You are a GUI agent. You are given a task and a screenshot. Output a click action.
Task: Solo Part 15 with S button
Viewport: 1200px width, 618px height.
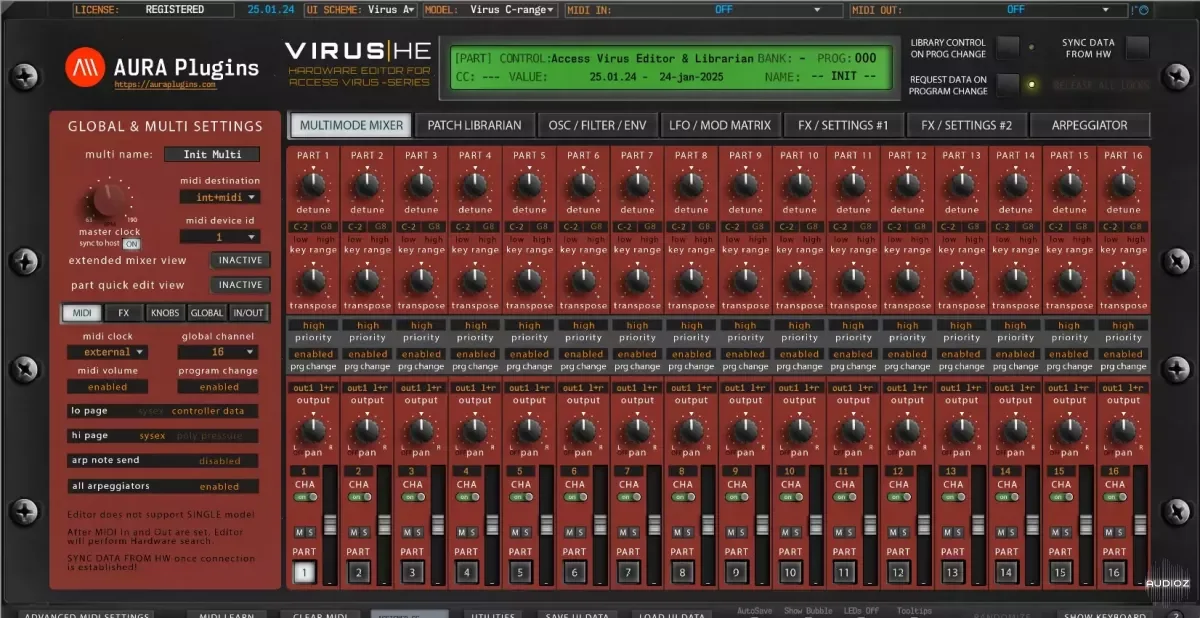(x=1066, y=532)
